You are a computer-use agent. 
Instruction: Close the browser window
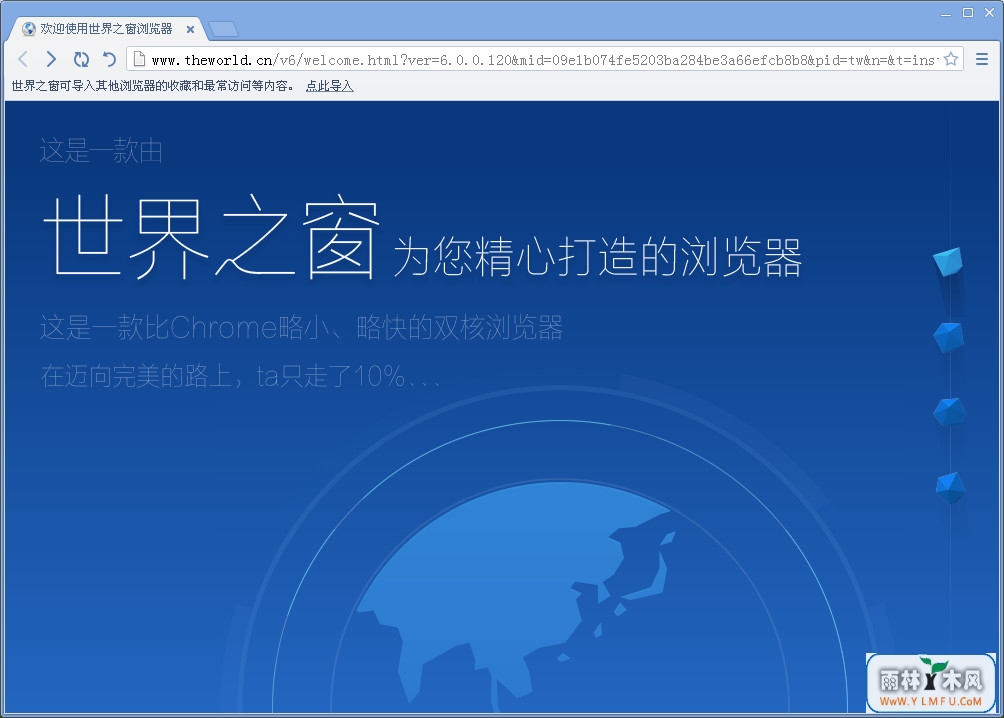(989, 13)
